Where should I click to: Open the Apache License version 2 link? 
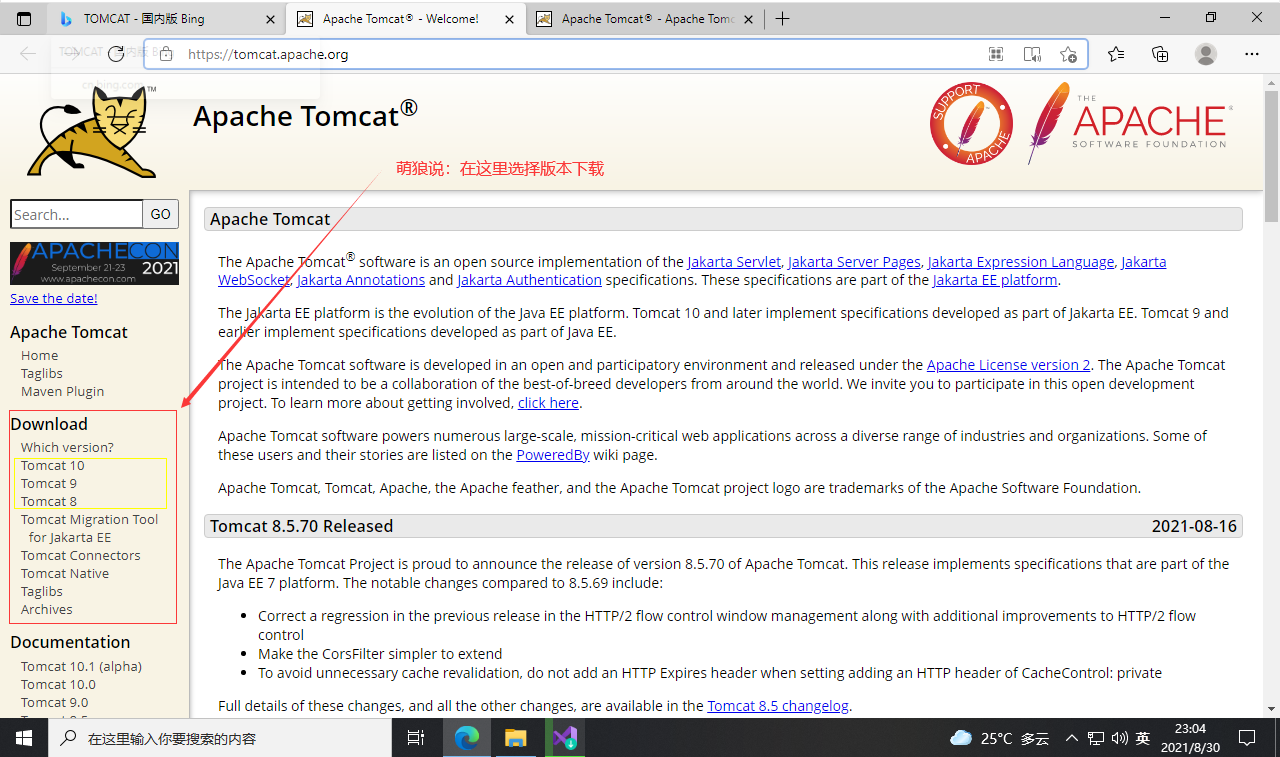coord(1008,365)
